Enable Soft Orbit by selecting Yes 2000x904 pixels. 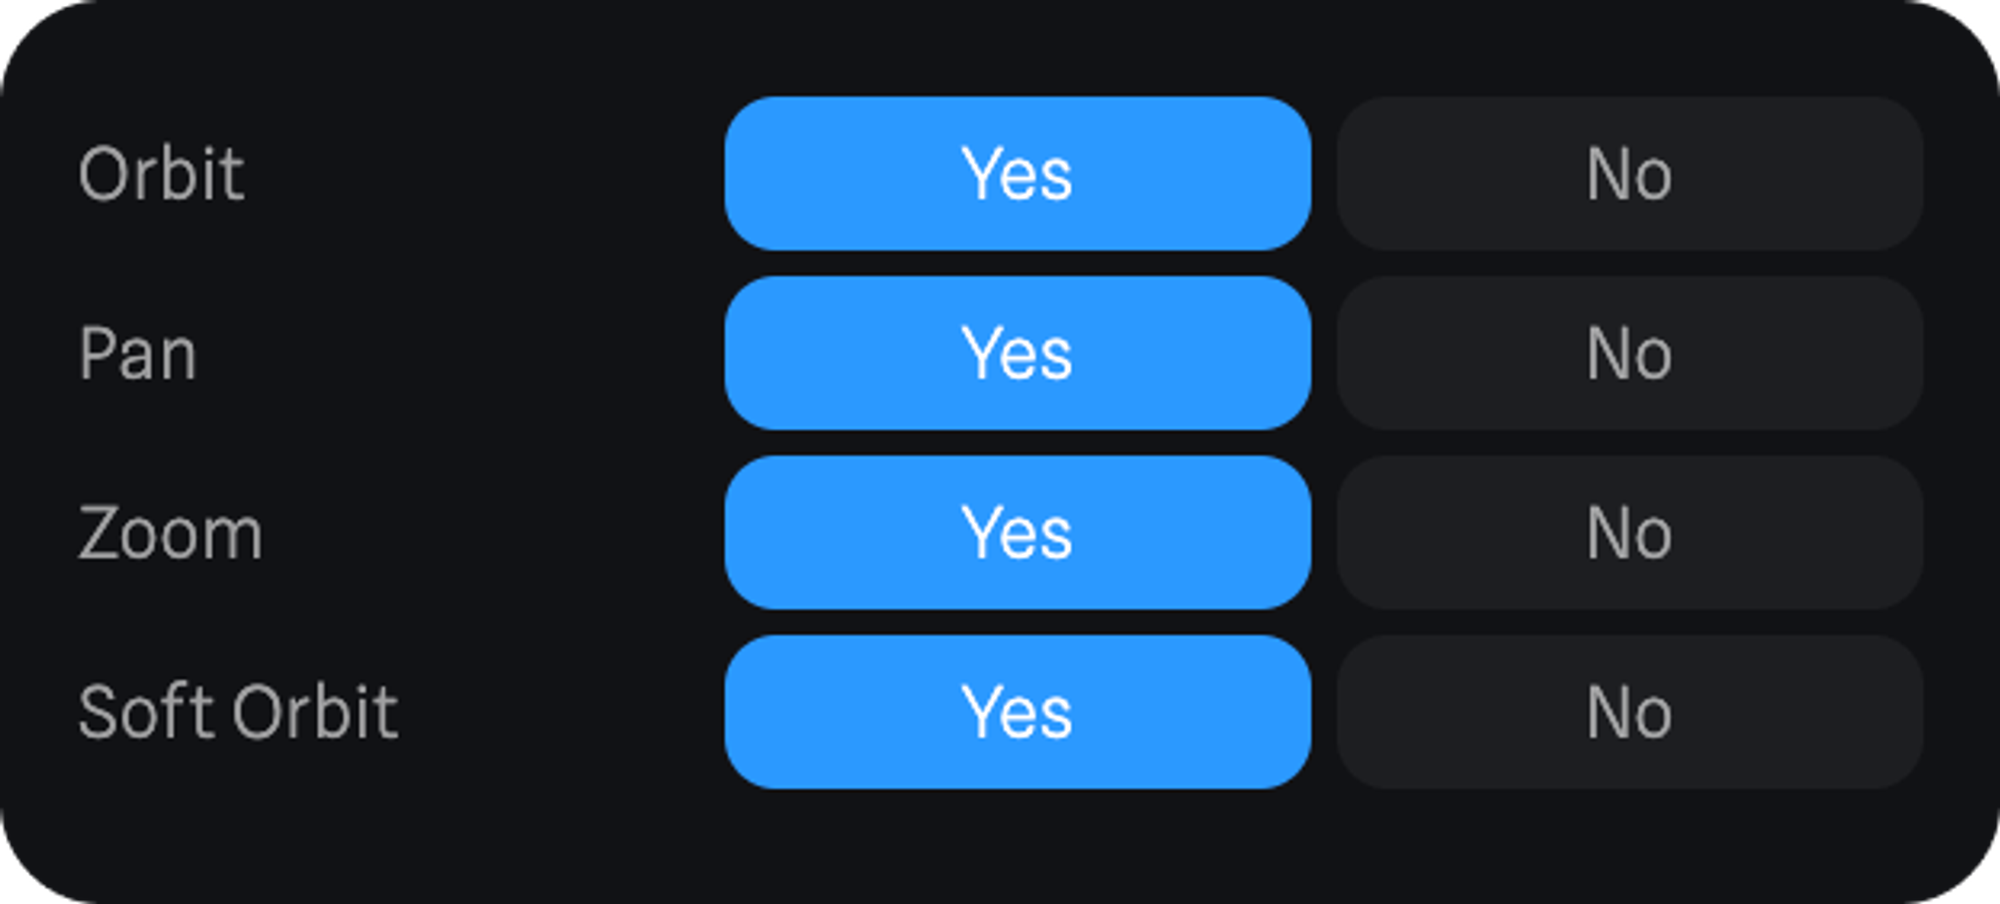[1017, 712]
